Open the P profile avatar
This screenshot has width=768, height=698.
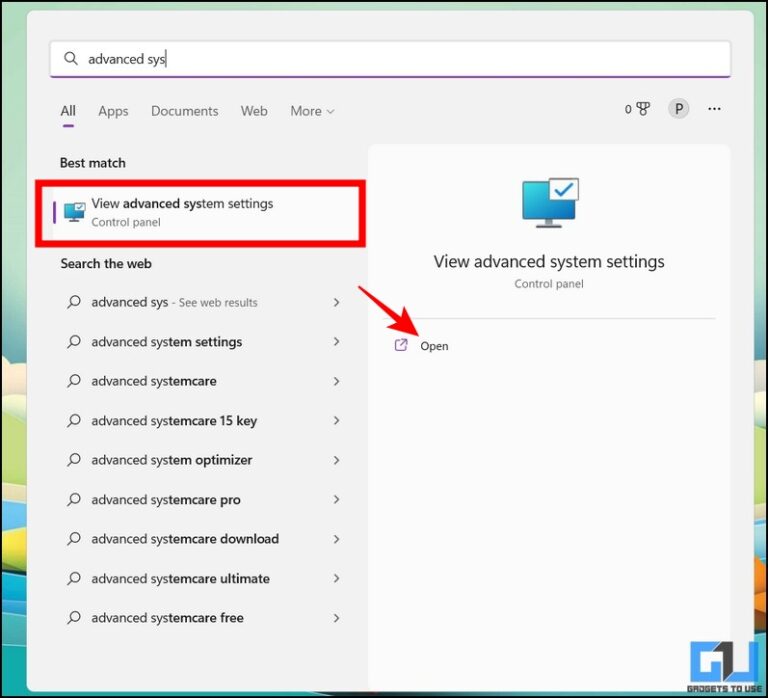679,109
